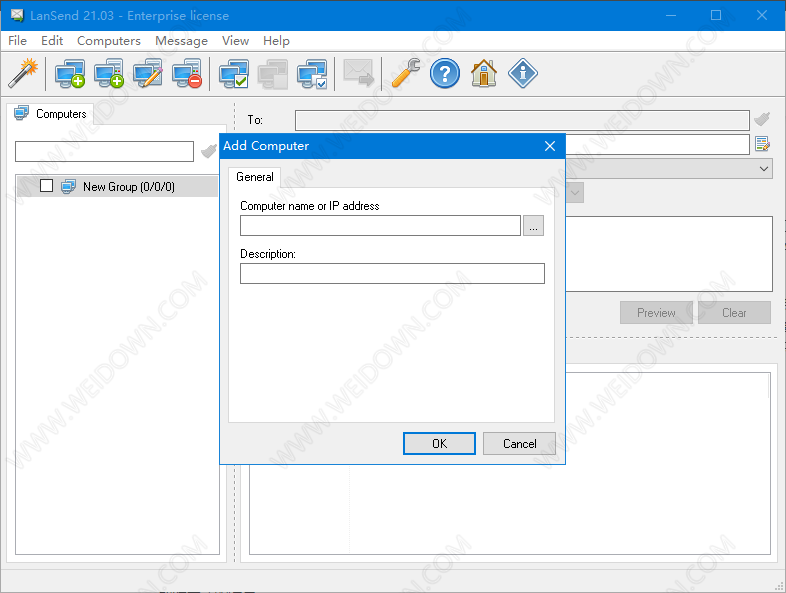The width and height of the screenshot is (786, 593).
Task: Select the General tab in Add Computer
Action: point(255,177)
